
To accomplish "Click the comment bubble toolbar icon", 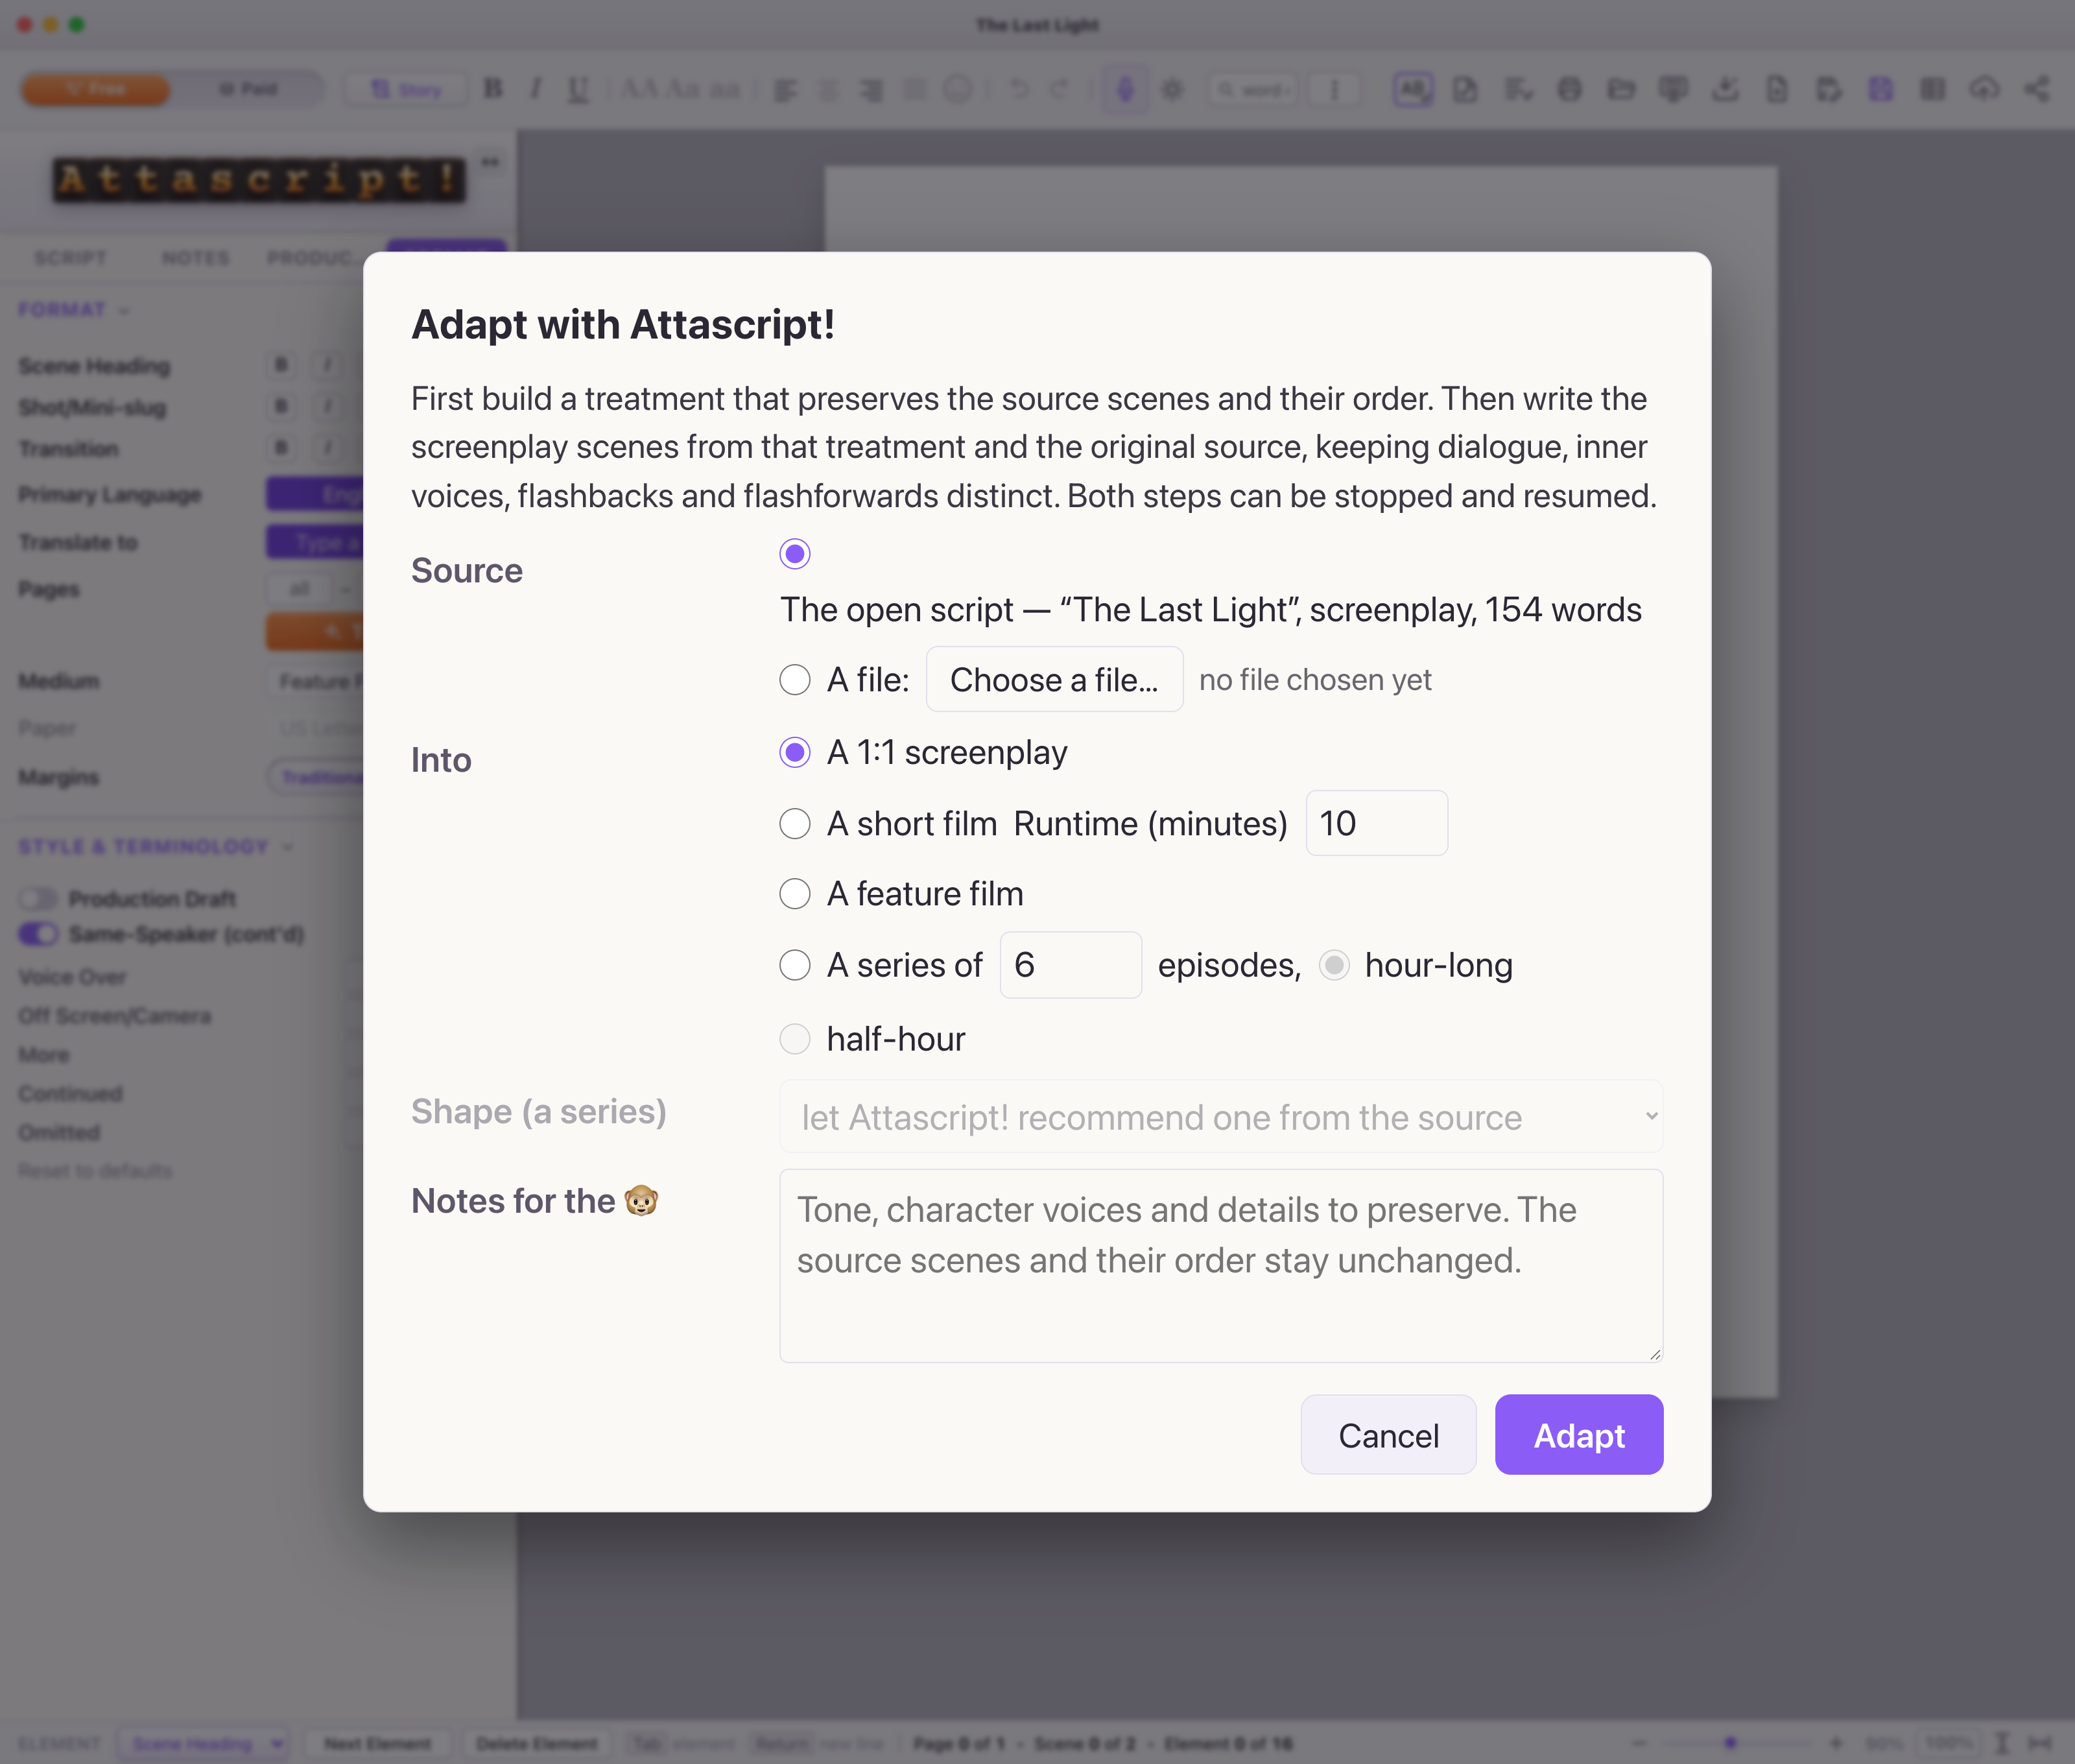I will click(x=1673, y=90).
